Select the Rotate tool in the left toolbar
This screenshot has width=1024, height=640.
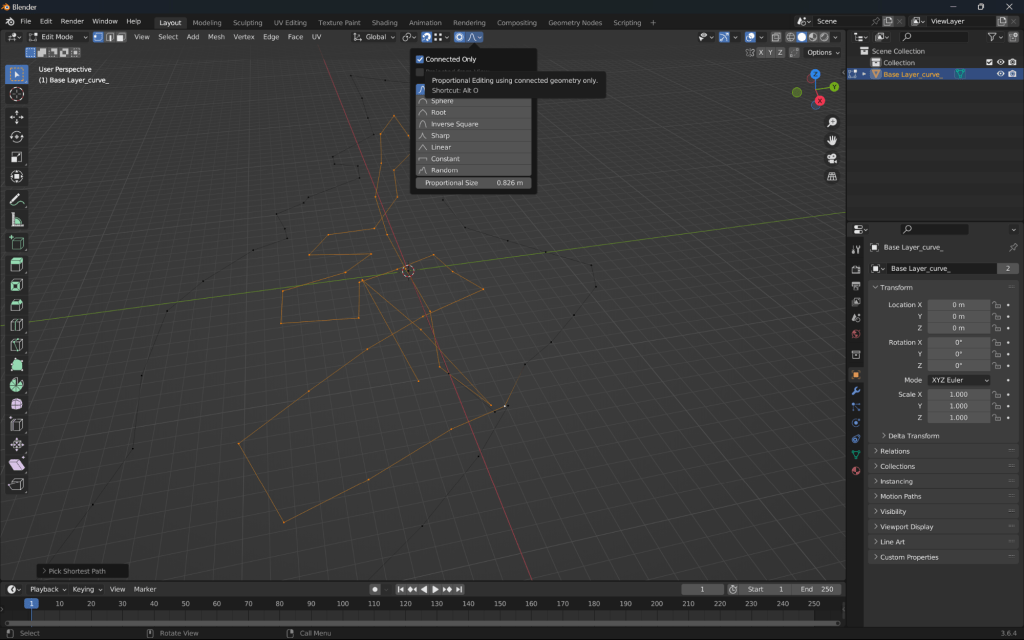click(x=17, y=136)
